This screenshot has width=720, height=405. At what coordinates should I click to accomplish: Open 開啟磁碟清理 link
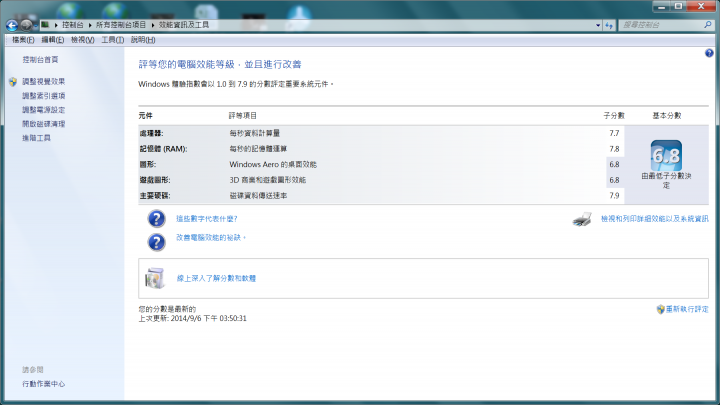point(44,124)
